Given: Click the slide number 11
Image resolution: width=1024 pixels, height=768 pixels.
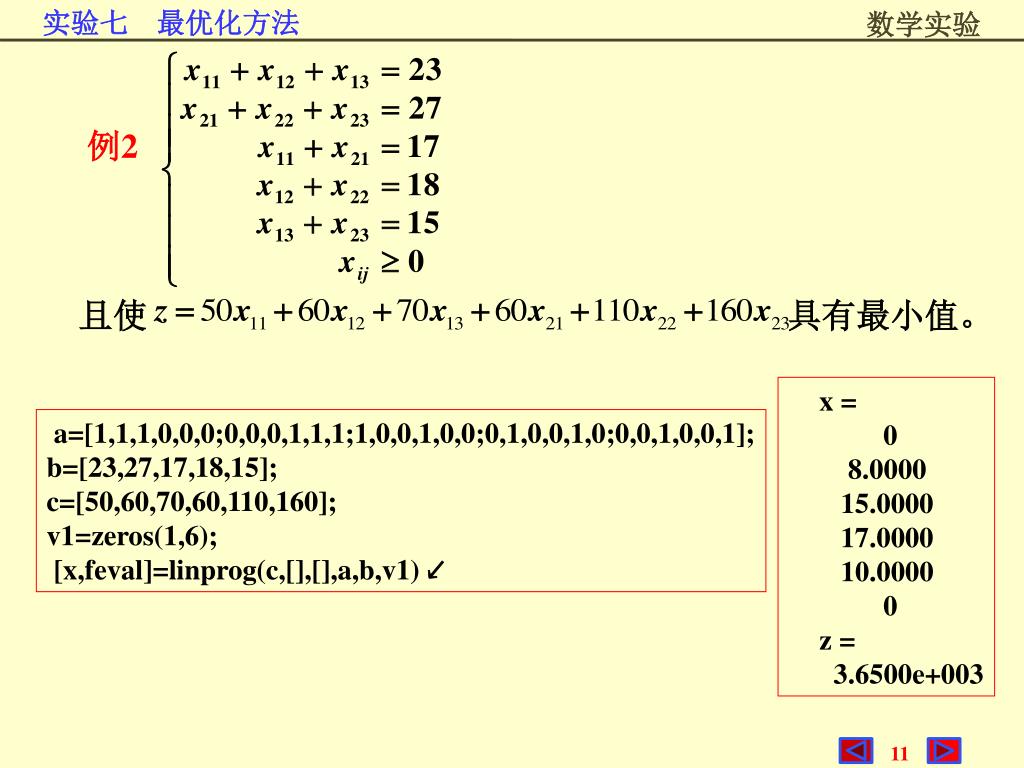Looking at the screenshot, I should (x=899, y=754).
